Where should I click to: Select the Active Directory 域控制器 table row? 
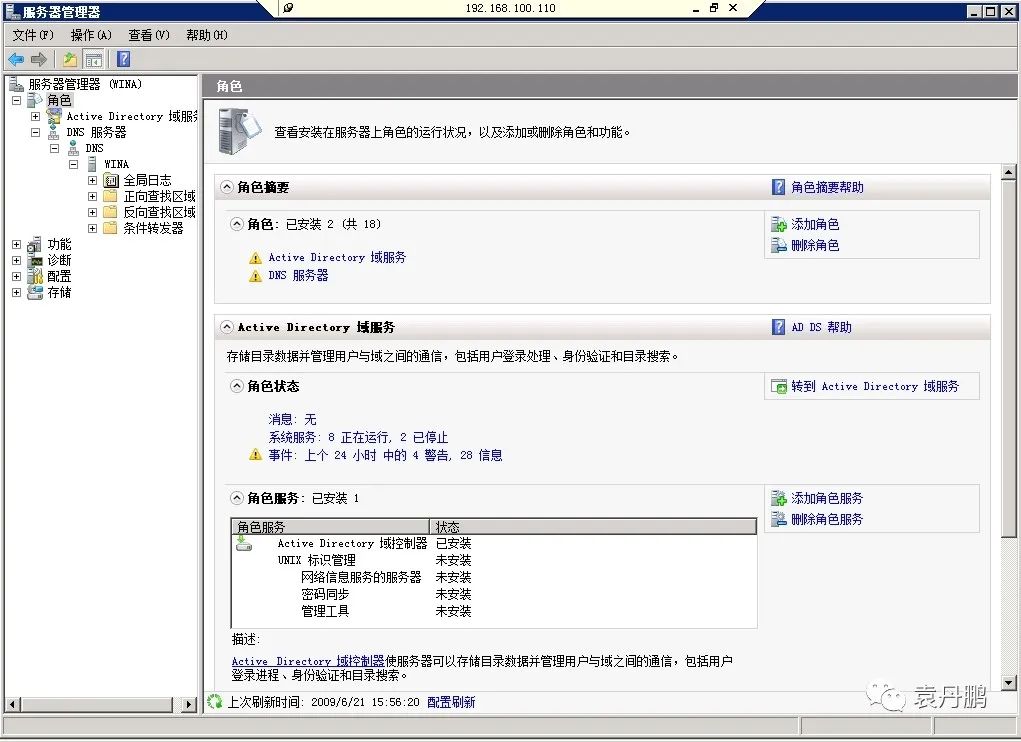tap(494, 543)
